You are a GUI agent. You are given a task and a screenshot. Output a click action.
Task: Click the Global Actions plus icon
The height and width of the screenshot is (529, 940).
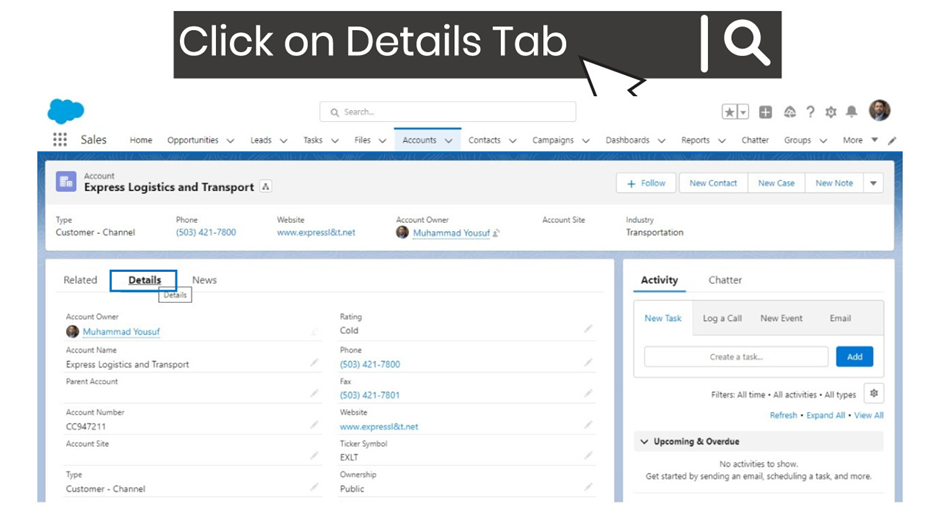766,112
